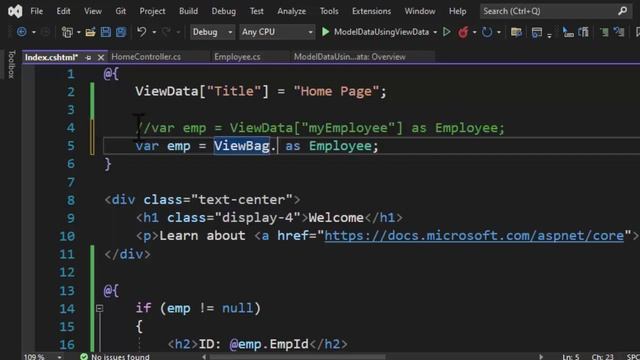Screen dimensions: 640x360
Task: Switch to the Employee.cs tab
Action: [x=237, y=57]
